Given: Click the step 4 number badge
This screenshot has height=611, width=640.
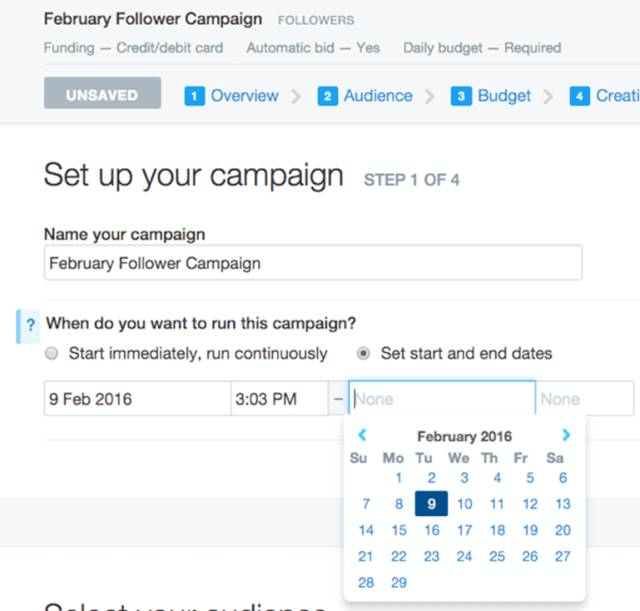Looking at the screenshot, I should pyautogui.click(x=579, y=96).
